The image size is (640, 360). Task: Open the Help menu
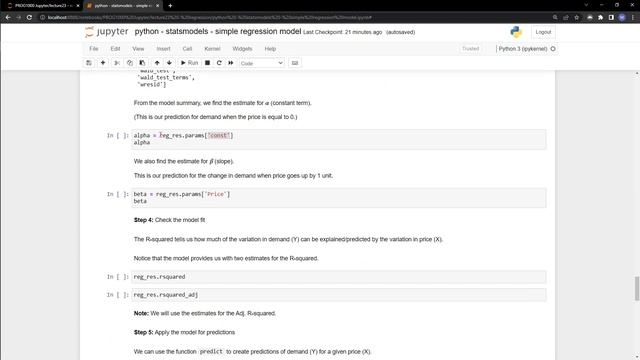click(270, 49)
